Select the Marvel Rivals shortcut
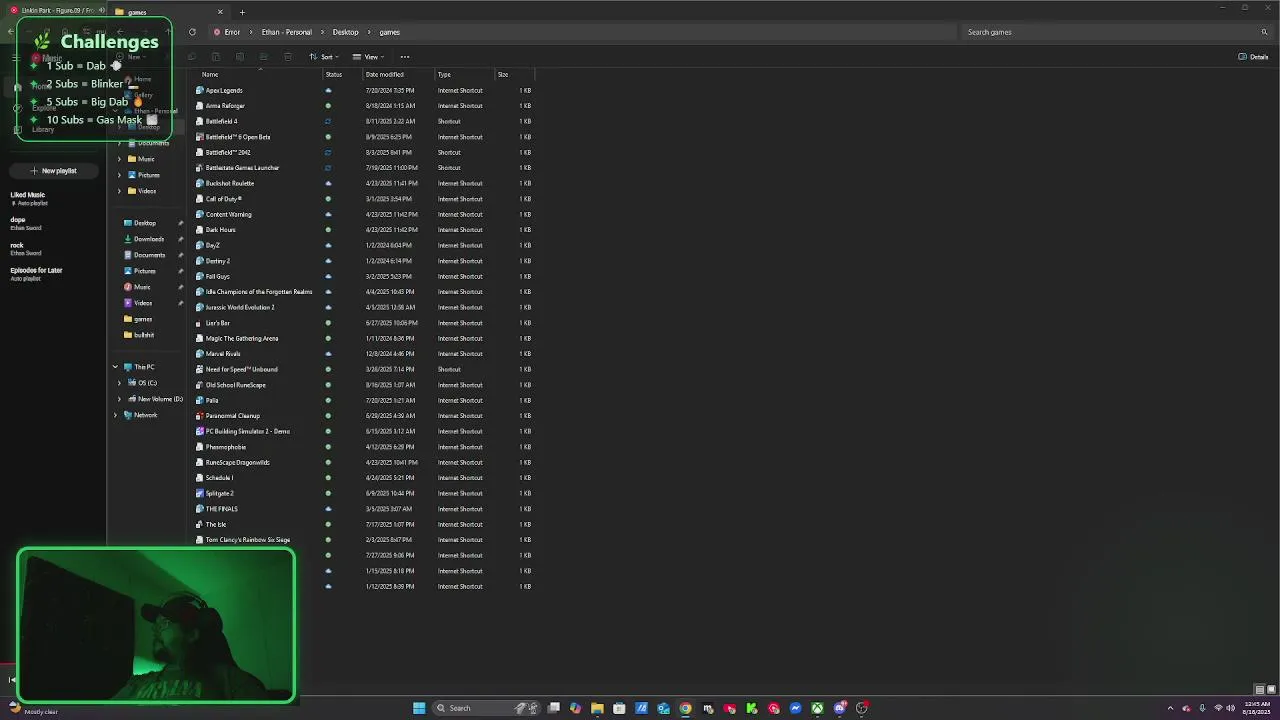Viewport: 1280px width, 720px height. (x=223, y=354)
